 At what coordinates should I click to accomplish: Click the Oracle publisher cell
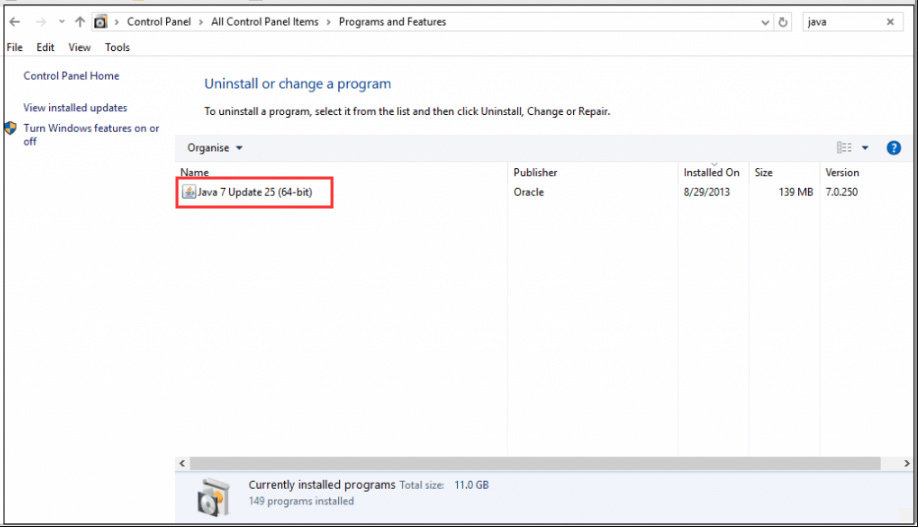click(x=529, y=192)
